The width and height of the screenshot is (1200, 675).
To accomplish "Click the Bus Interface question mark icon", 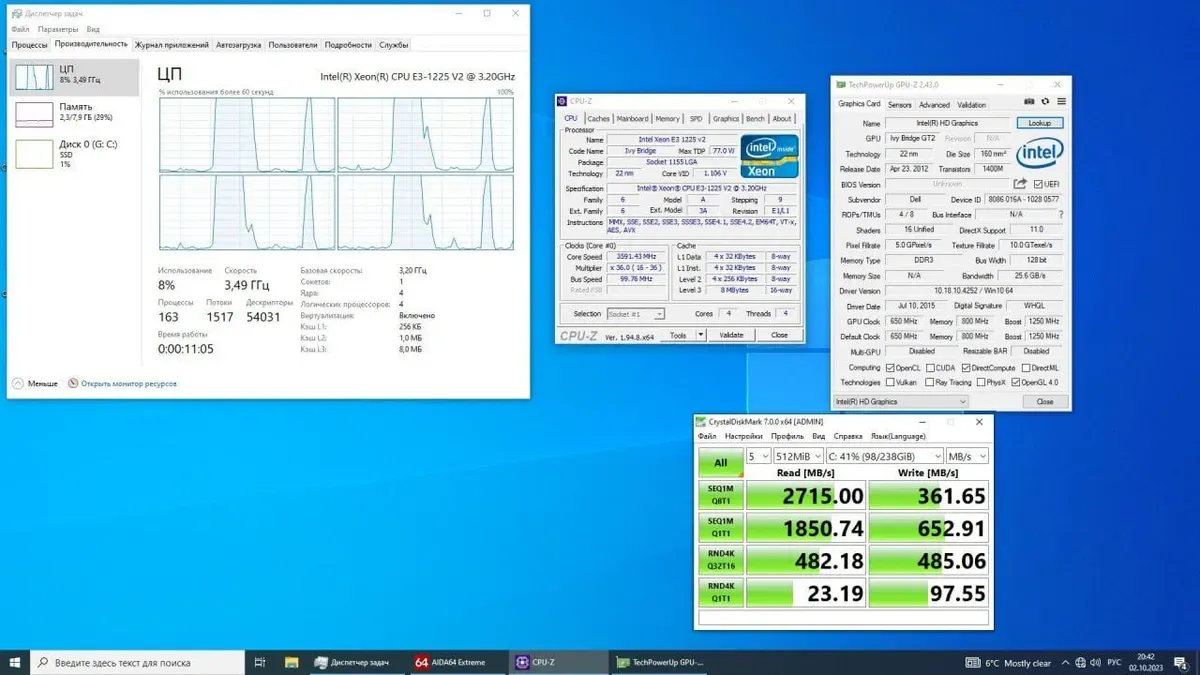I will tap(1061, 215).
